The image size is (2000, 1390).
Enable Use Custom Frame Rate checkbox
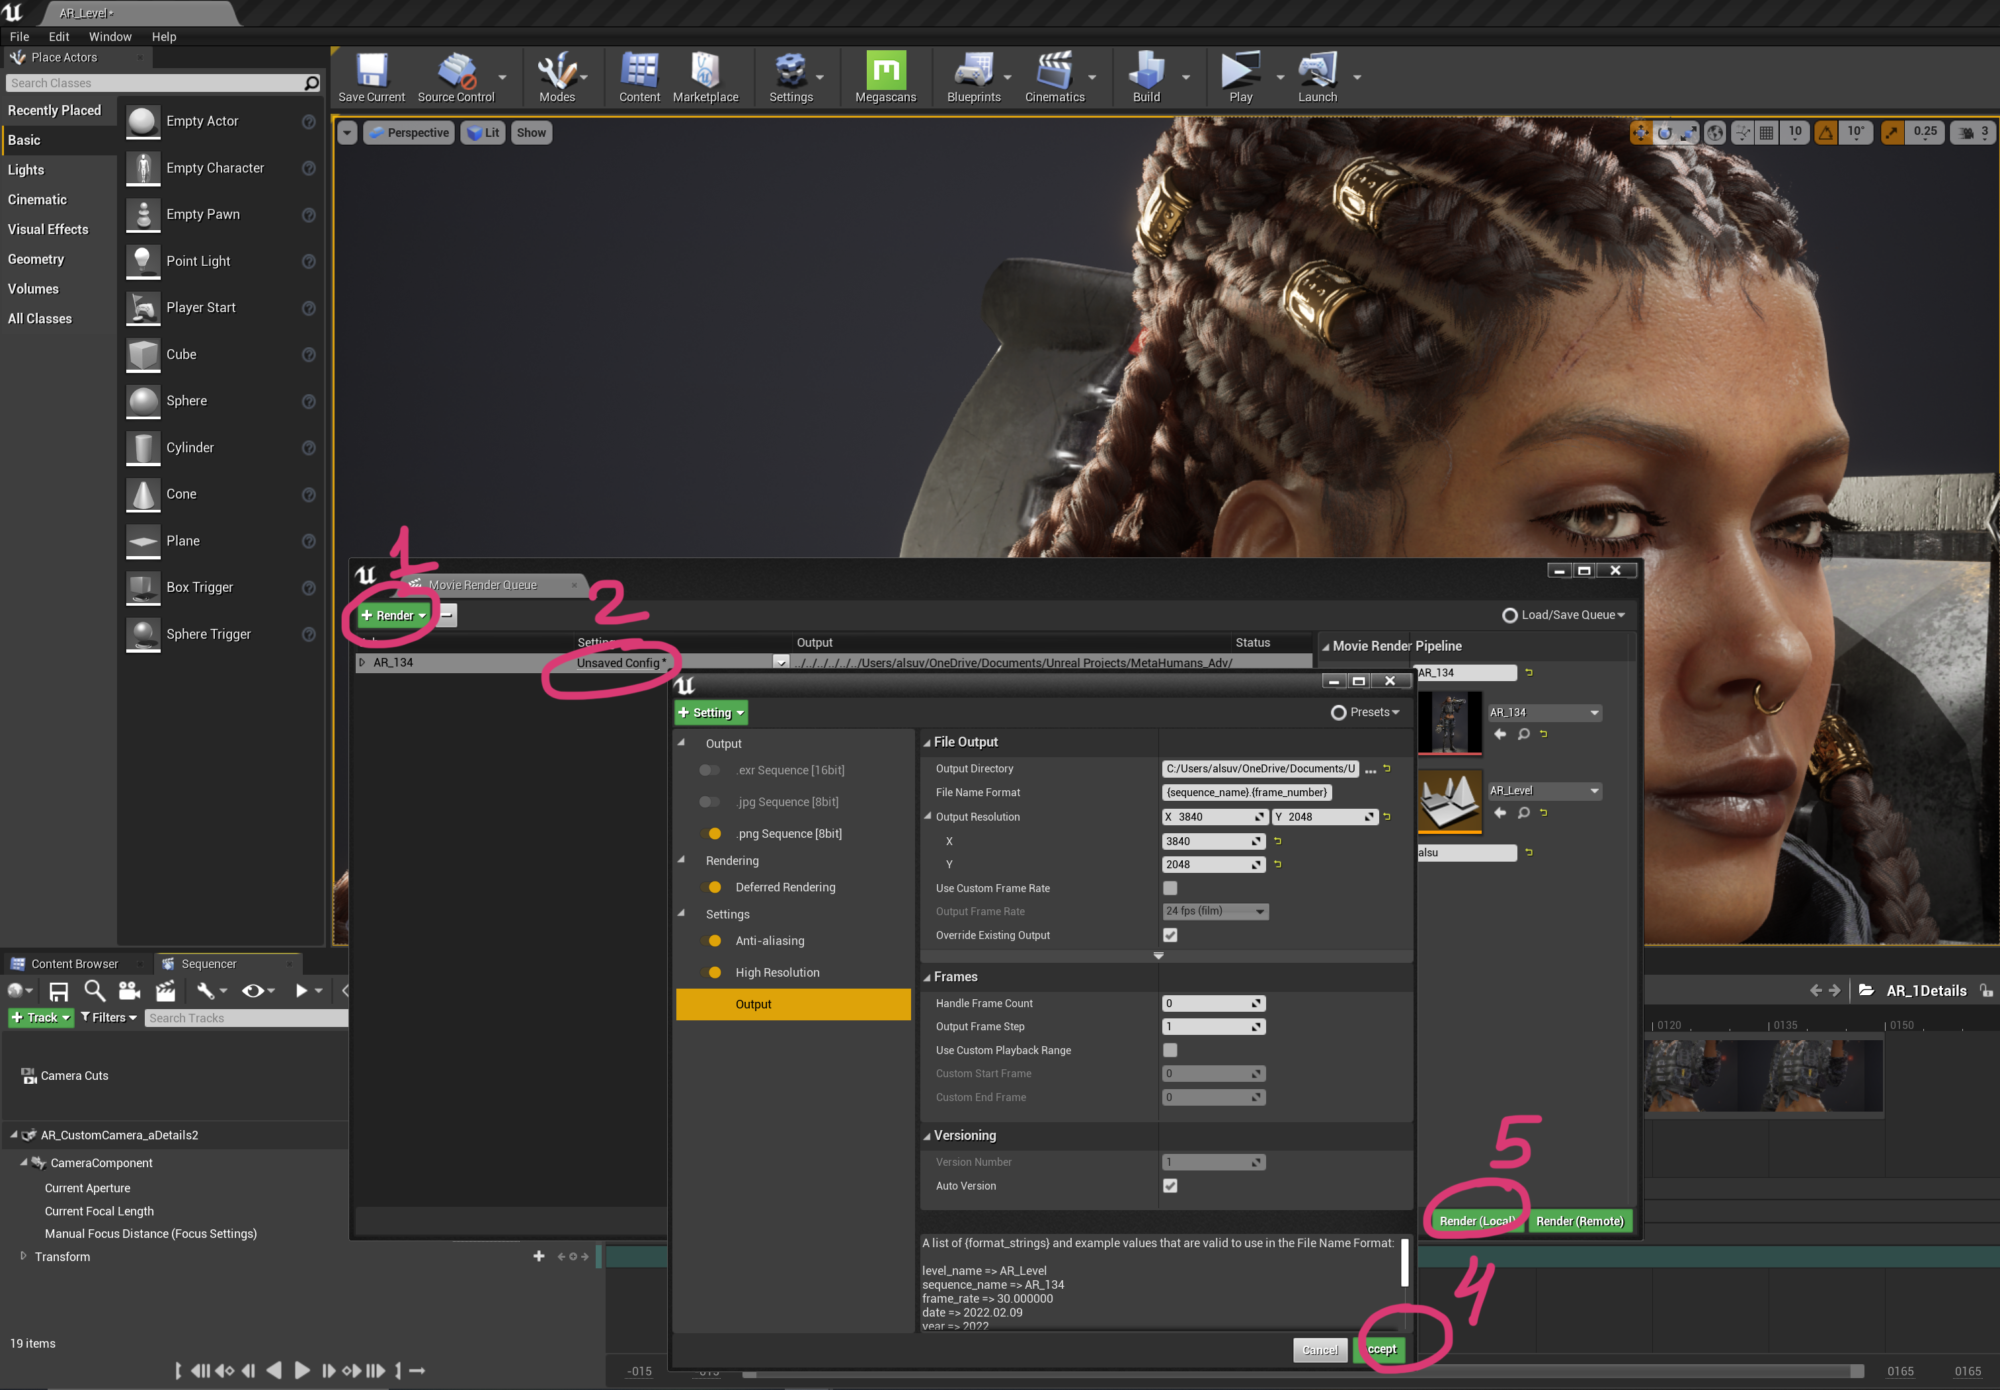click(1170, 888)
